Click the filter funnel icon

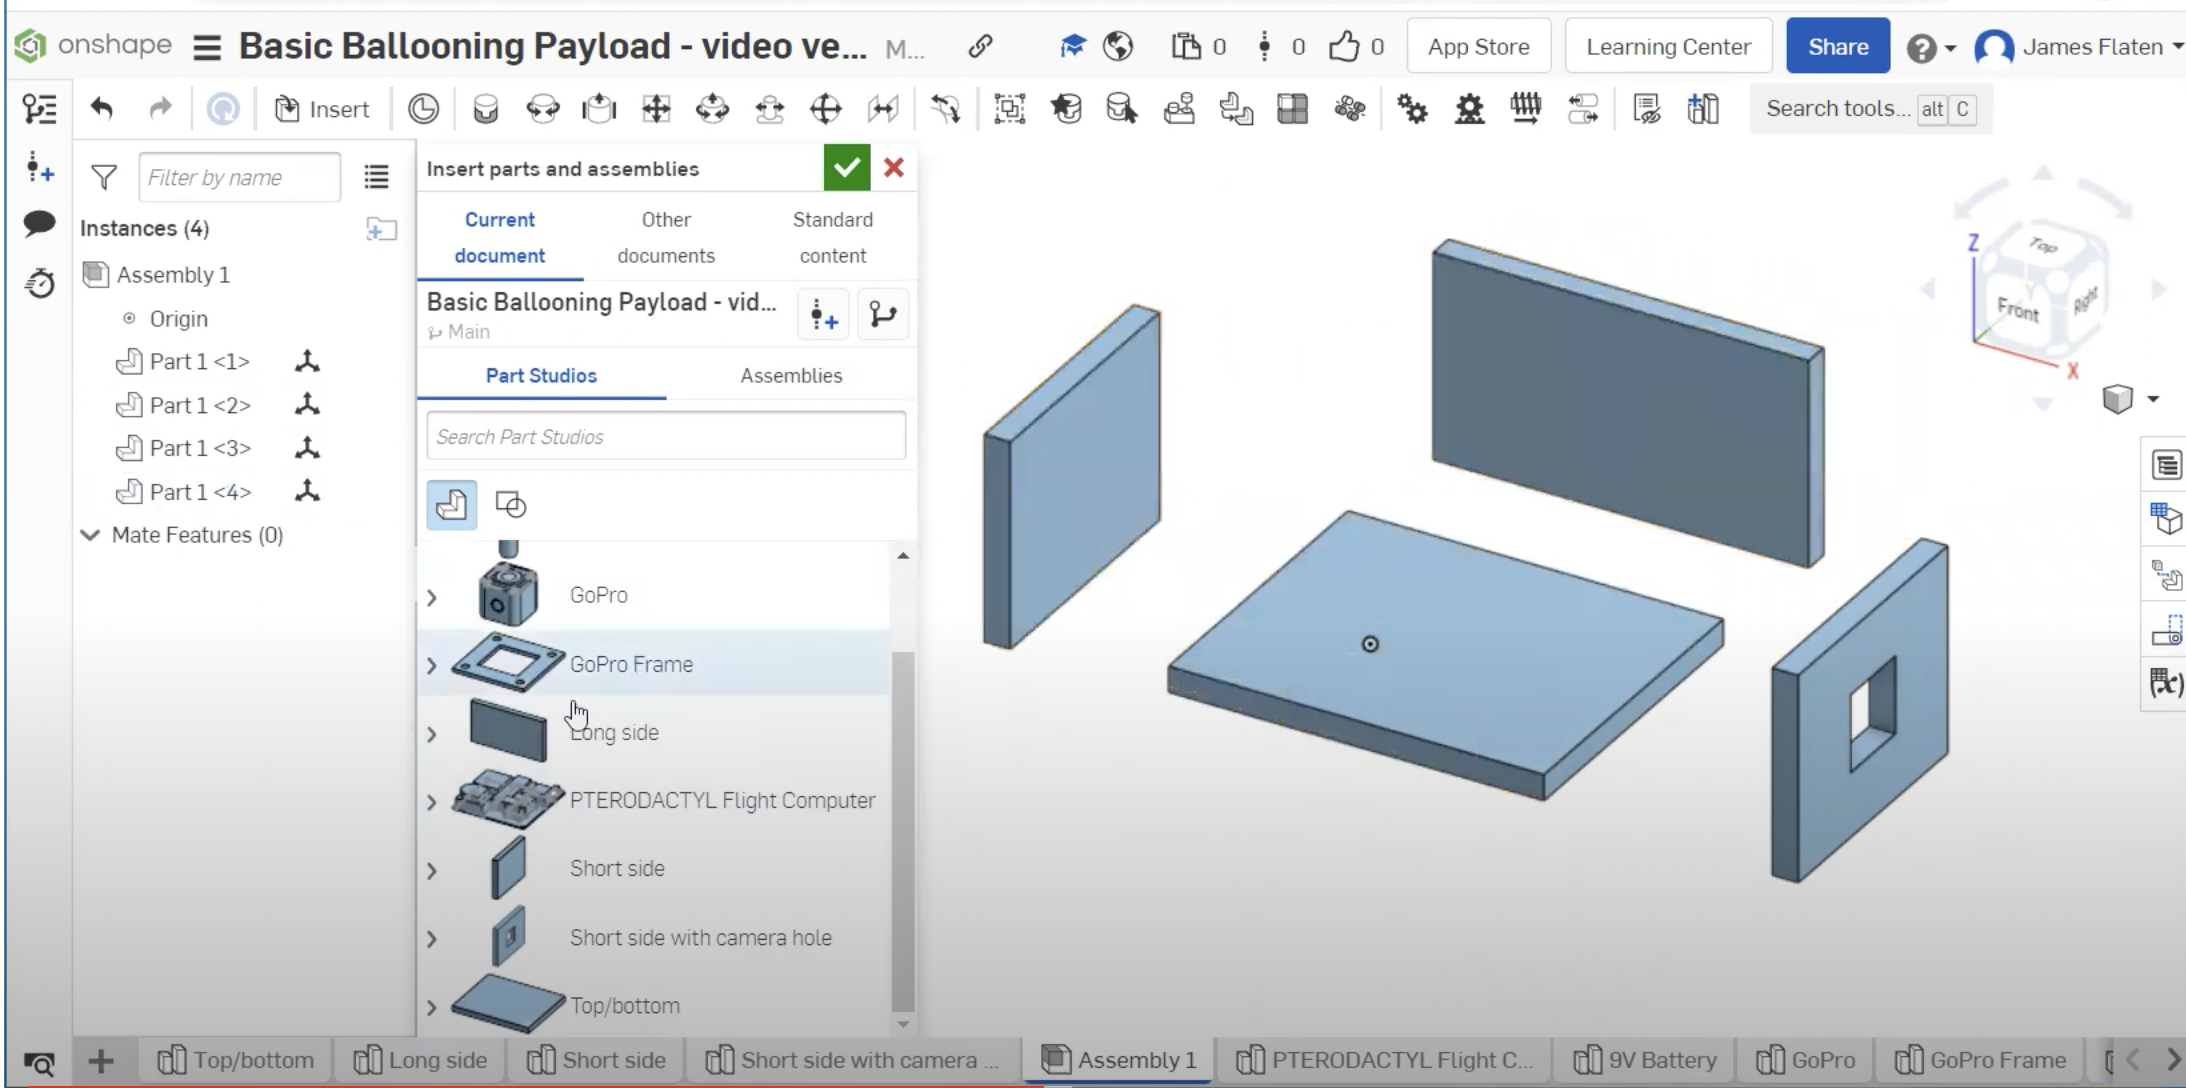[x=104, y=178]
